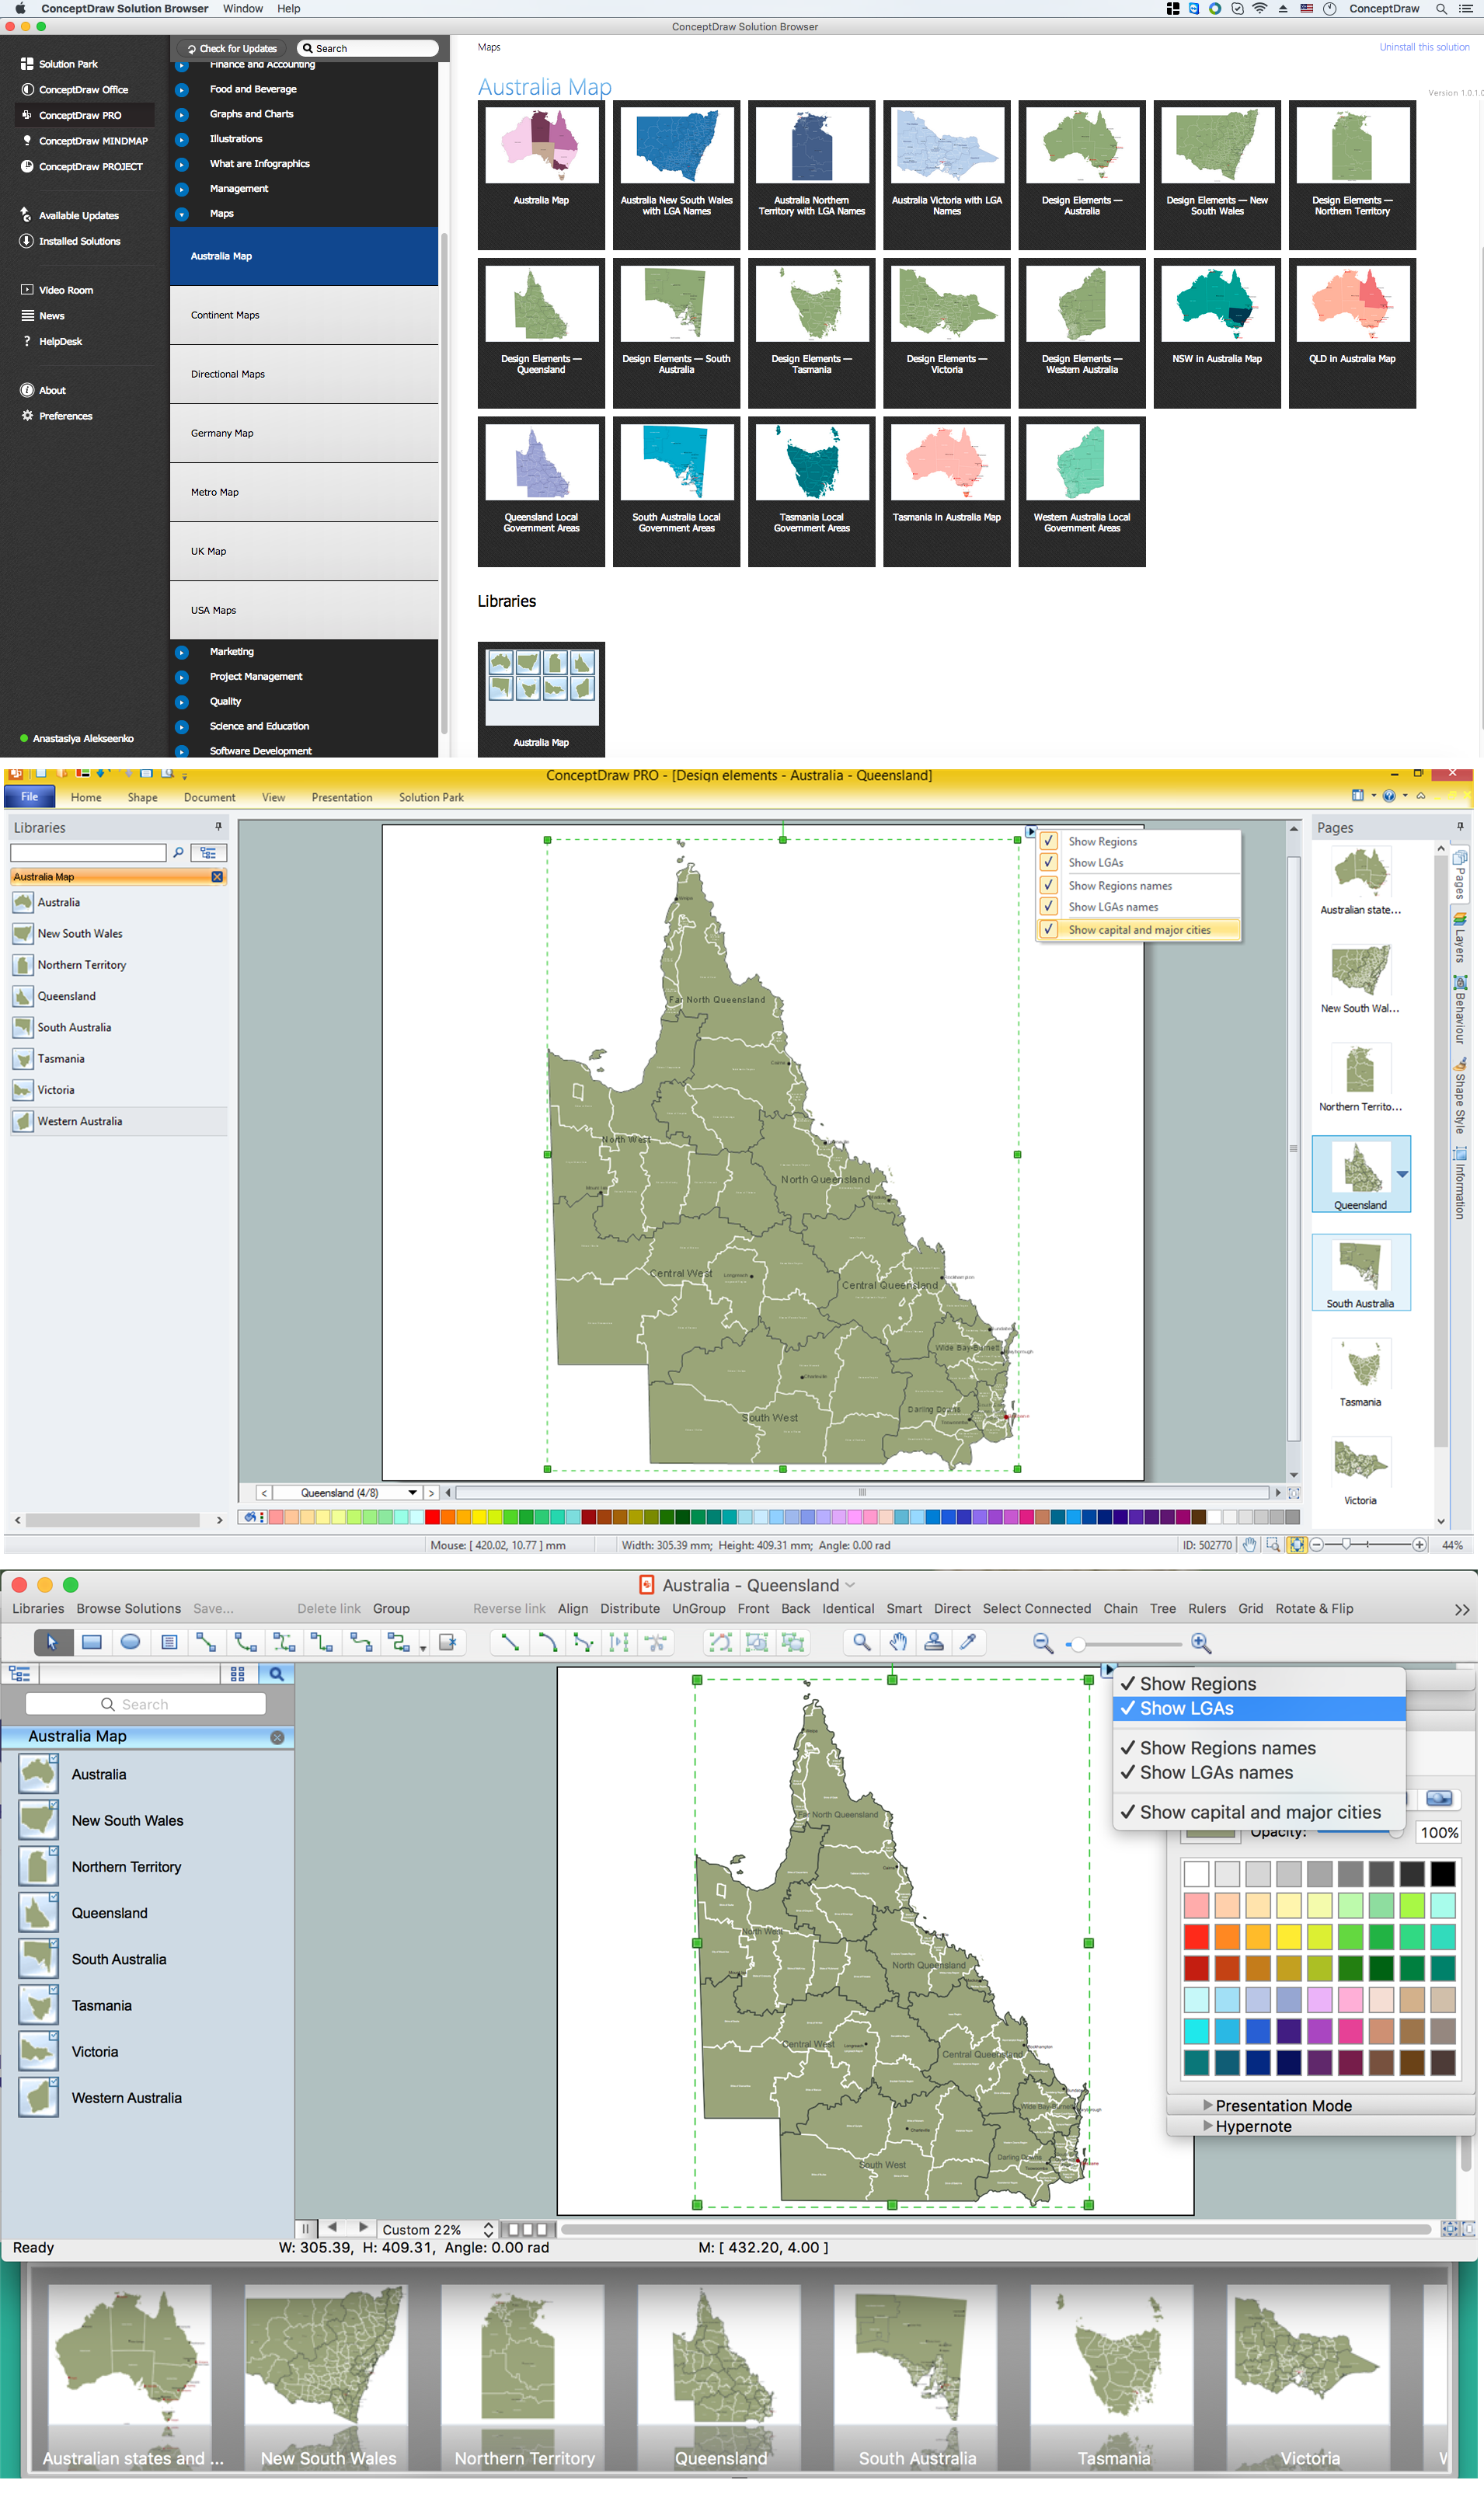Click the zoom in magnifier icon
1484x2494 pixels.
tap(1201, 1643)
